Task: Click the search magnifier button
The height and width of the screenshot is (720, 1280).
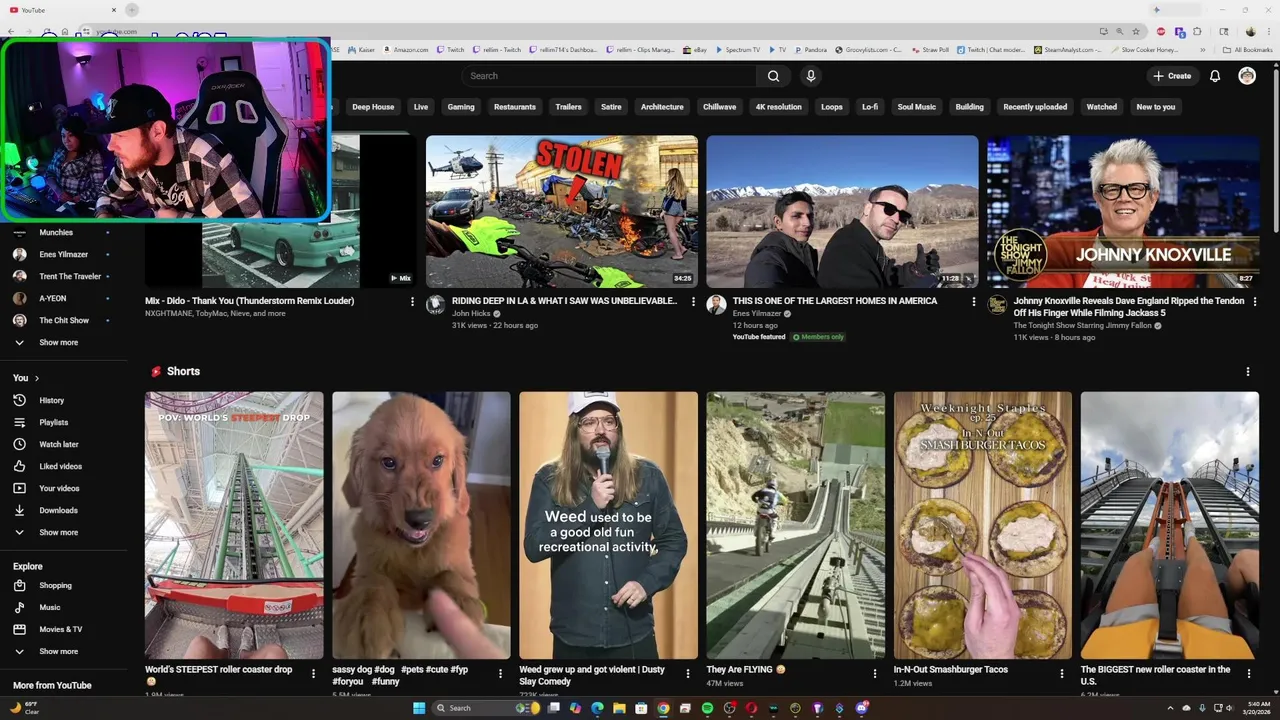Action: pos(773,76)
